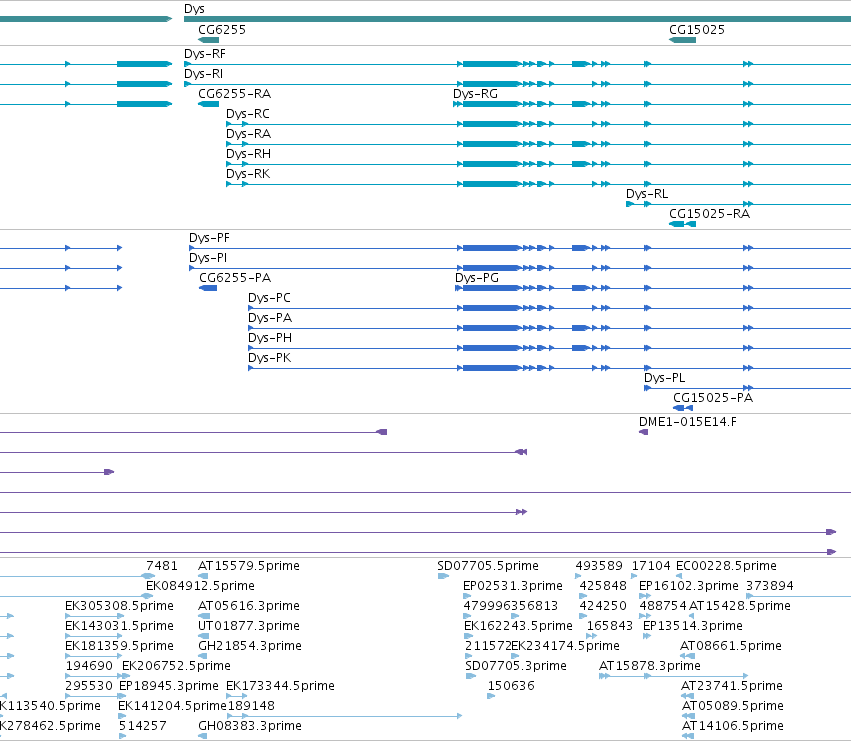Open the AT15579.5prime EST label

point(249,566)
